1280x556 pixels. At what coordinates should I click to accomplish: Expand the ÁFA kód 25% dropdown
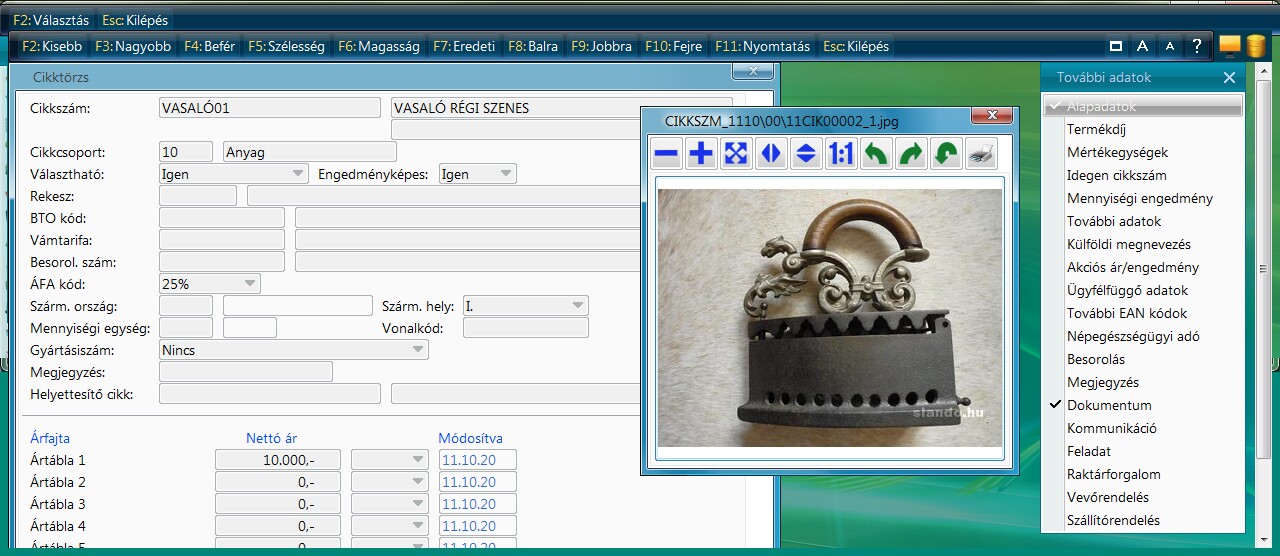250,284
